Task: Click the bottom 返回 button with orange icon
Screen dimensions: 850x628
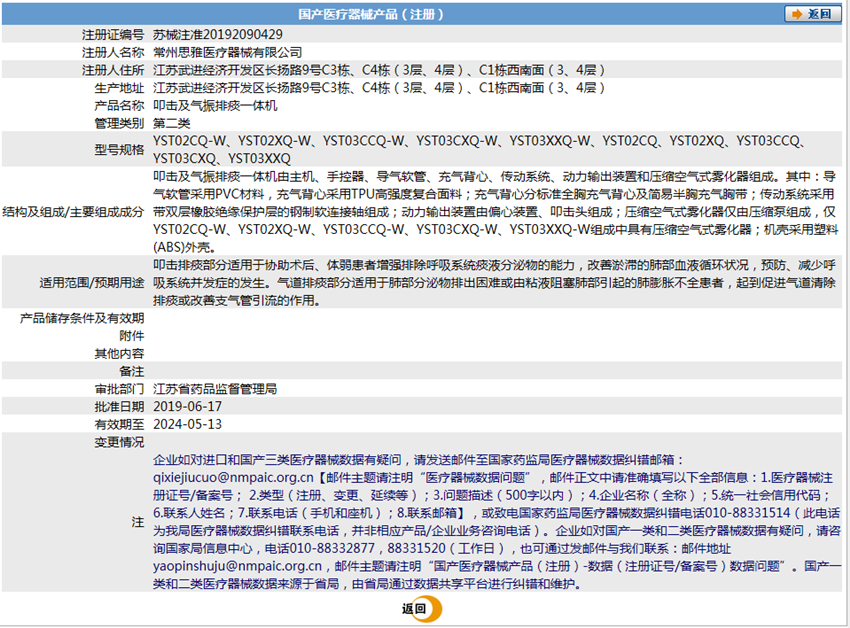Action: point(422,609)
